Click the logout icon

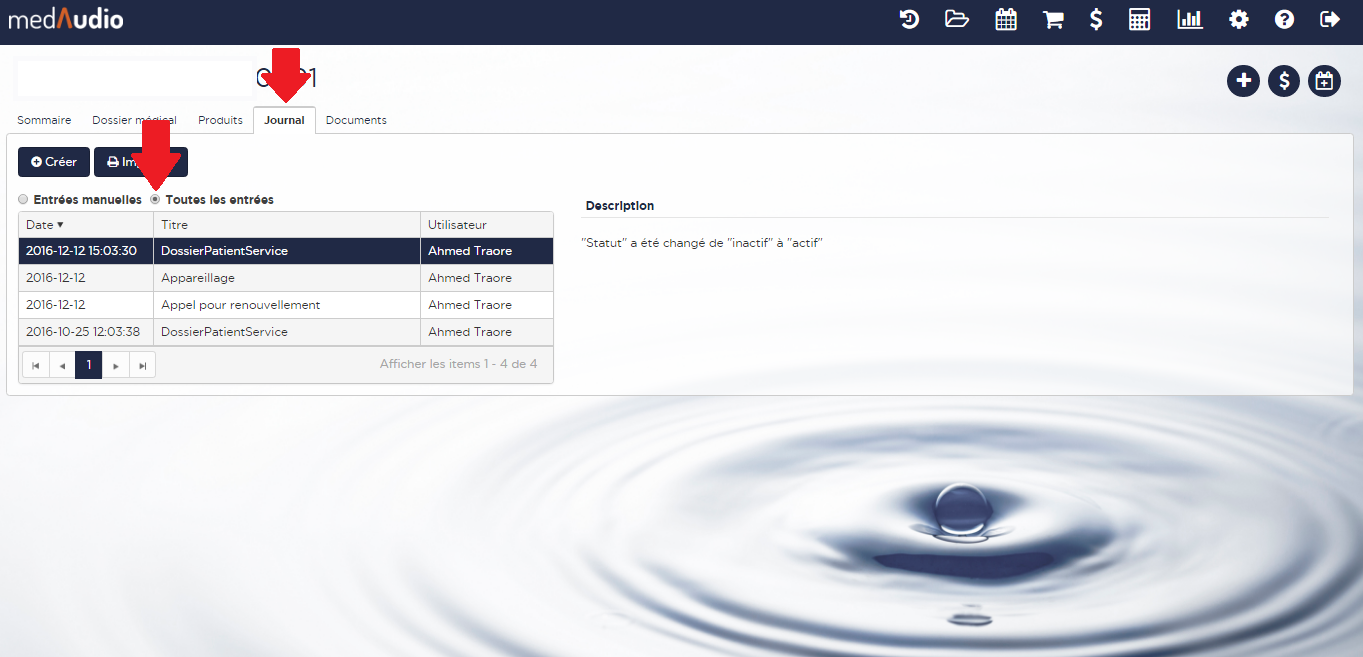[x=1329, y=20]
